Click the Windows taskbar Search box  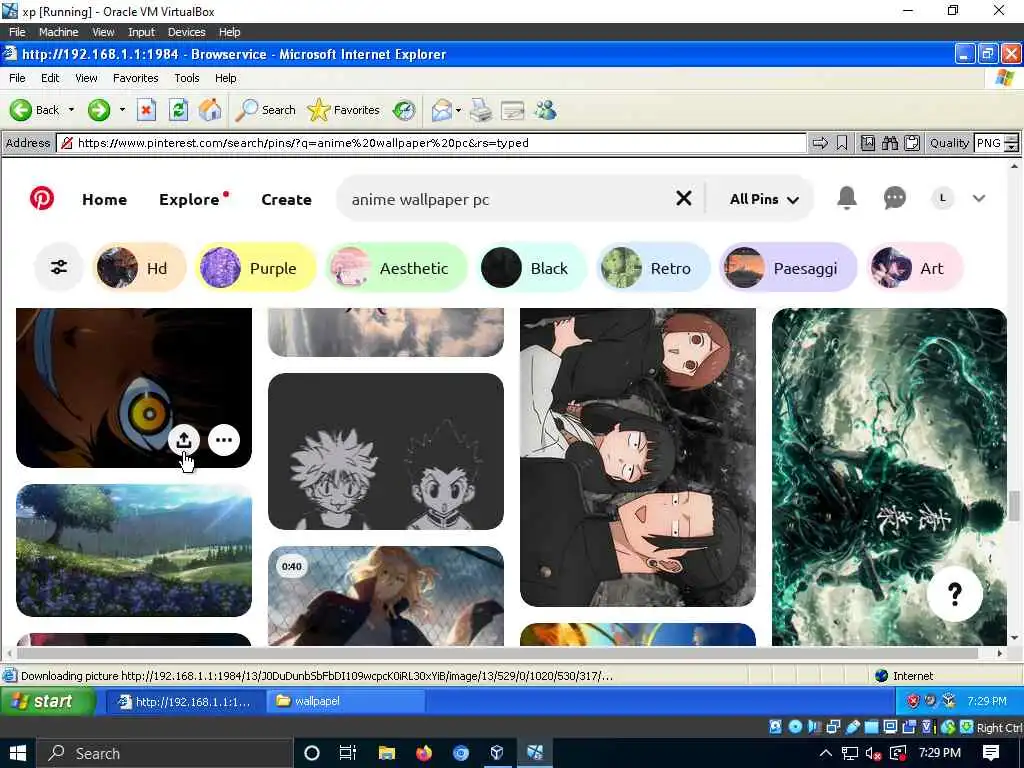(164, 753)
